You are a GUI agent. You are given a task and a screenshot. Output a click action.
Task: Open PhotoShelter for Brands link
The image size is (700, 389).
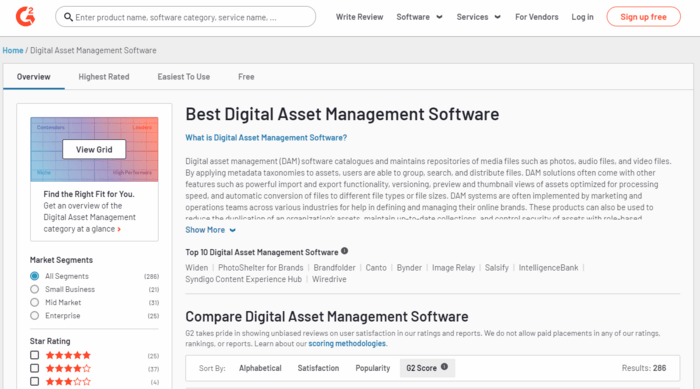pos(261,268)
